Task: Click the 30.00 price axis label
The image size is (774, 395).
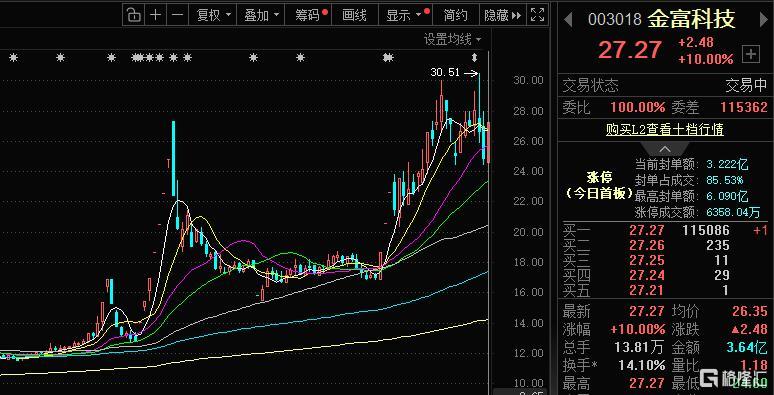Action: pos(528,80)
